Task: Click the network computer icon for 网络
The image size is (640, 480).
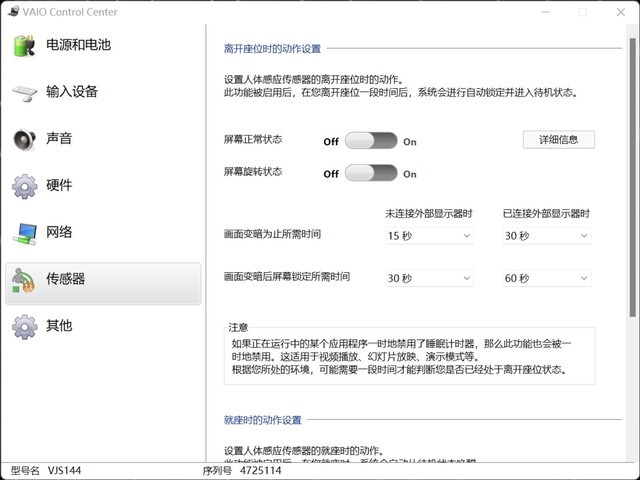Action: (x=24, y=233)
